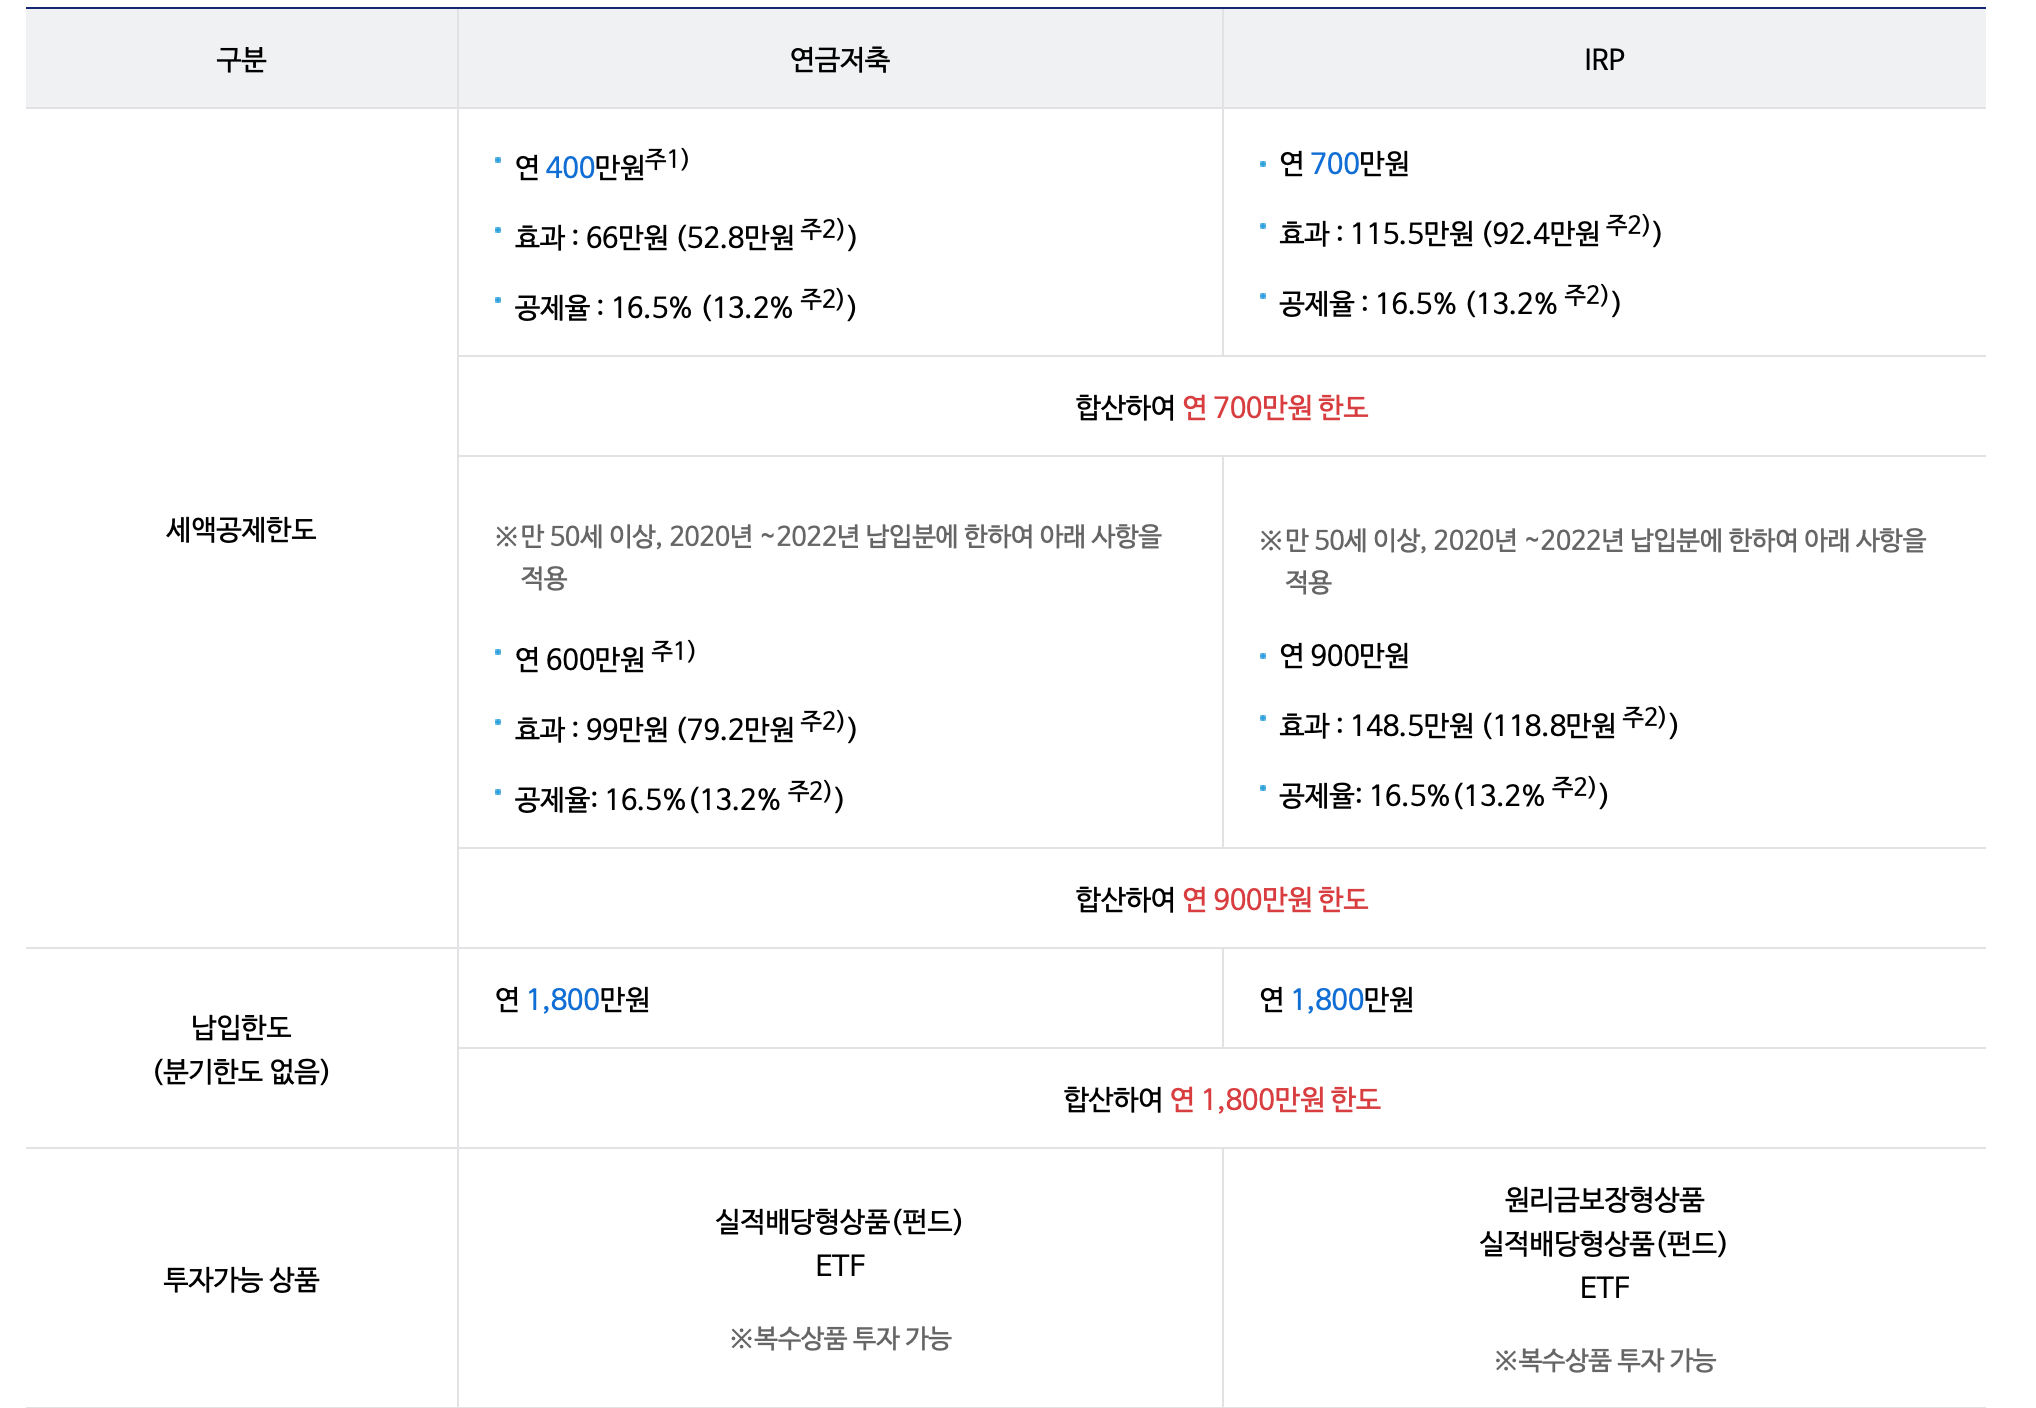The width and height of the screenshot is (2036, 1408).
Task: Click the 주1) footnote marker next to 연 400만원
Action: click(668, 160)
